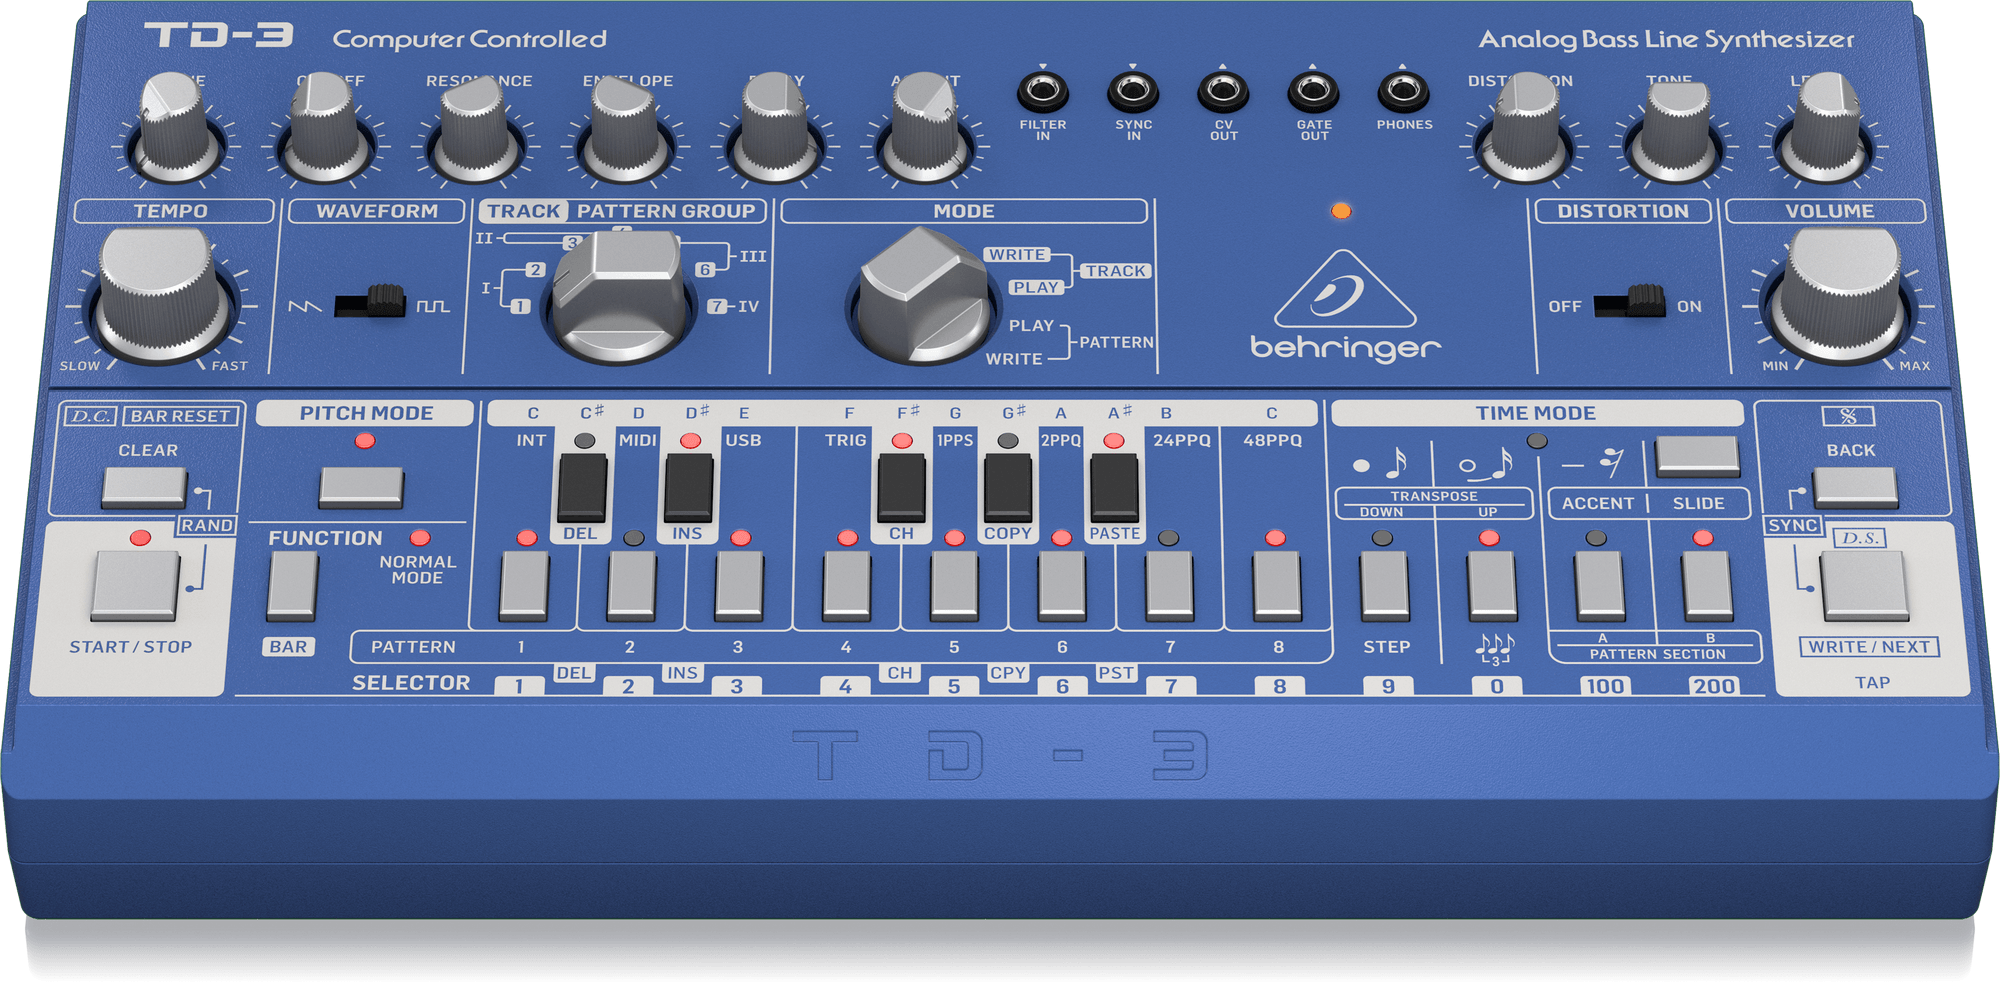
Task: Click the GATE OUT jack socket
Action: 1313,92
